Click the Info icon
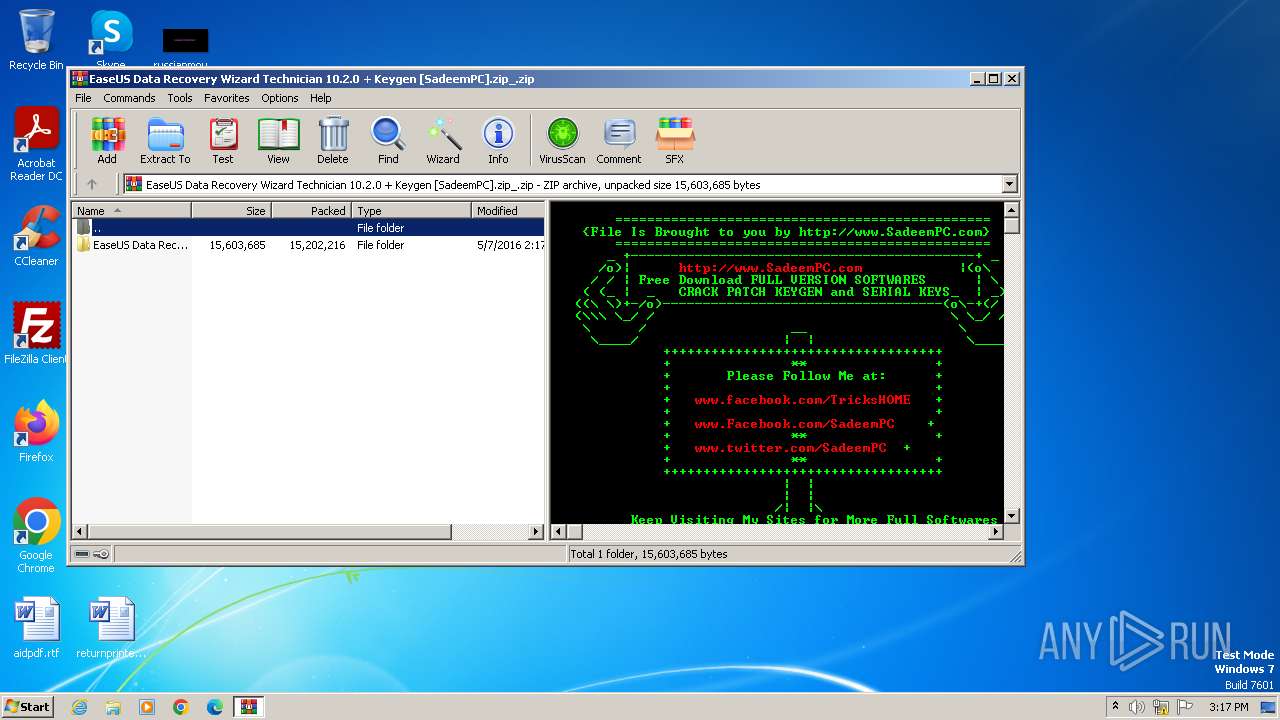1280x720 pixels. 498,141
